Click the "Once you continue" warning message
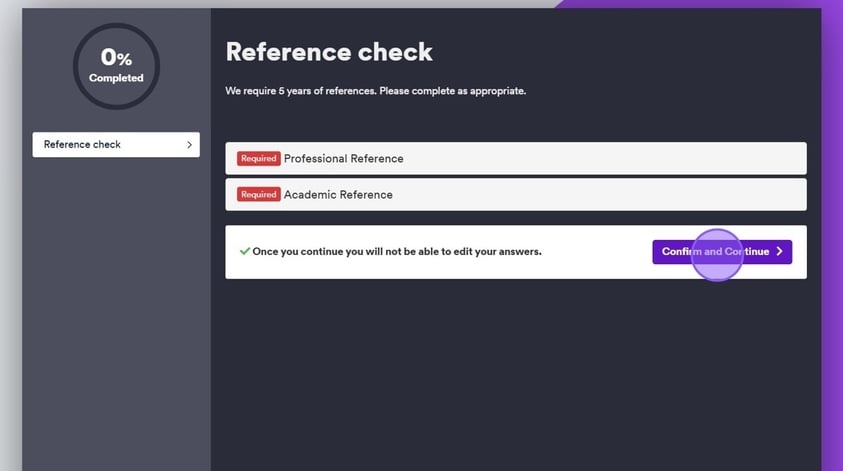Screen dimensions: 843x471 click(x=396, y=252)
